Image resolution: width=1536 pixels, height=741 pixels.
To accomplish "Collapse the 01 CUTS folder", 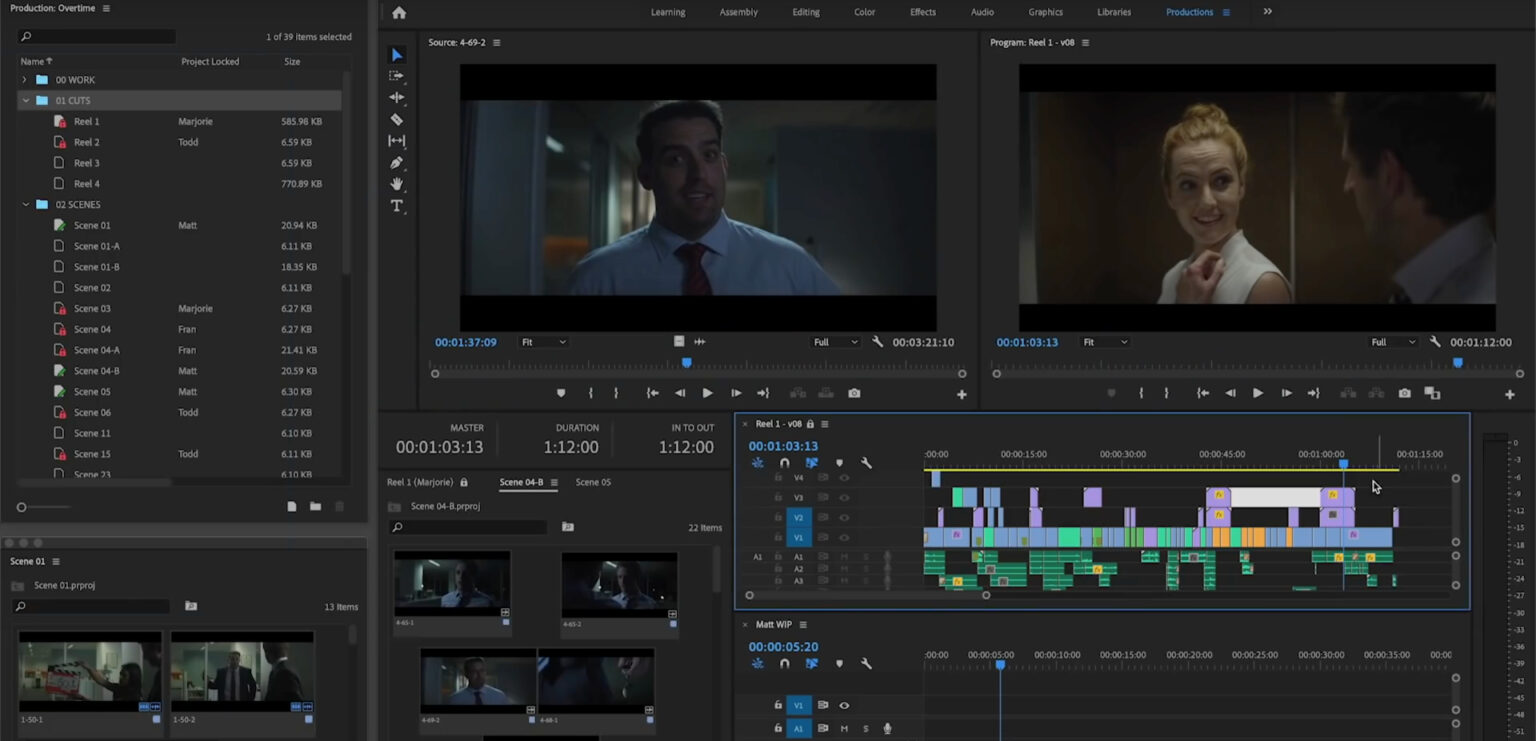I will [25, 101].
